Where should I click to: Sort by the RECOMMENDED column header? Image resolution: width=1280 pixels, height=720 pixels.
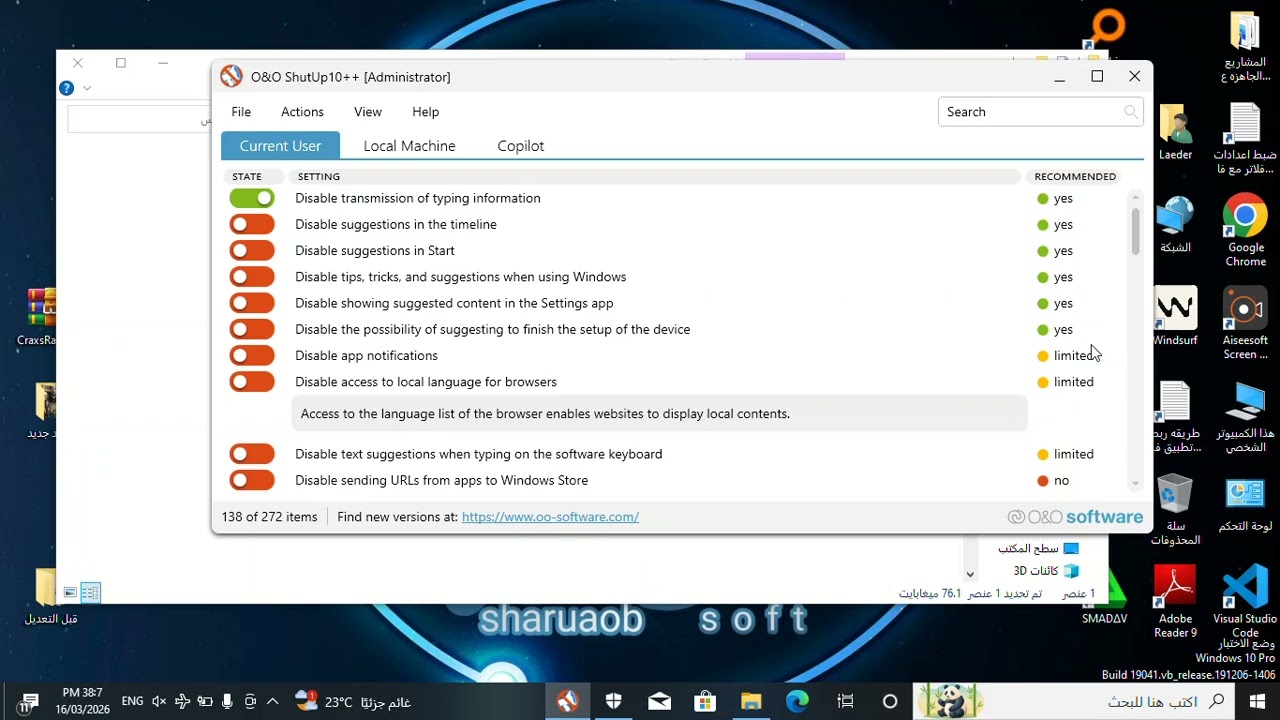pyautogui.click(x=1075, y=176)
